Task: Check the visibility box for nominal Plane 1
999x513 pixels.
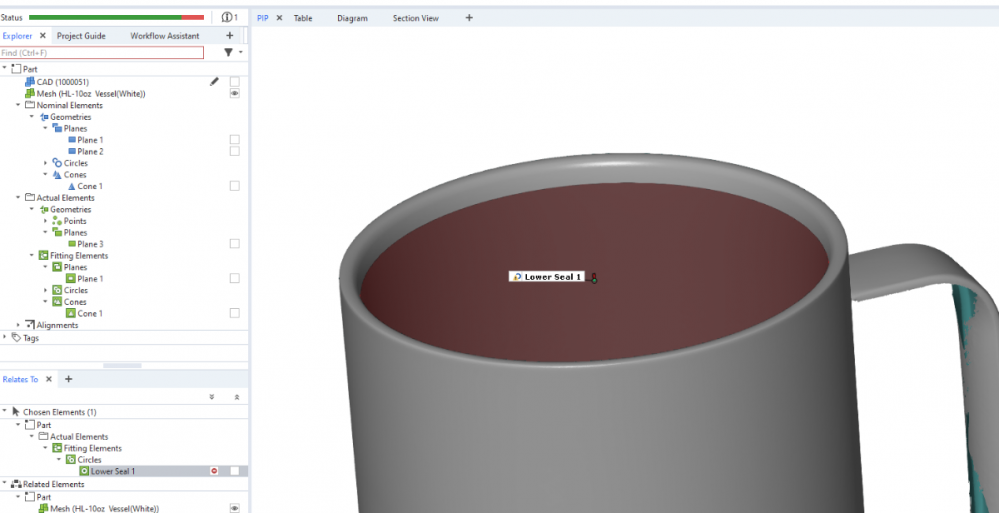Action: [x=234, y=140]
